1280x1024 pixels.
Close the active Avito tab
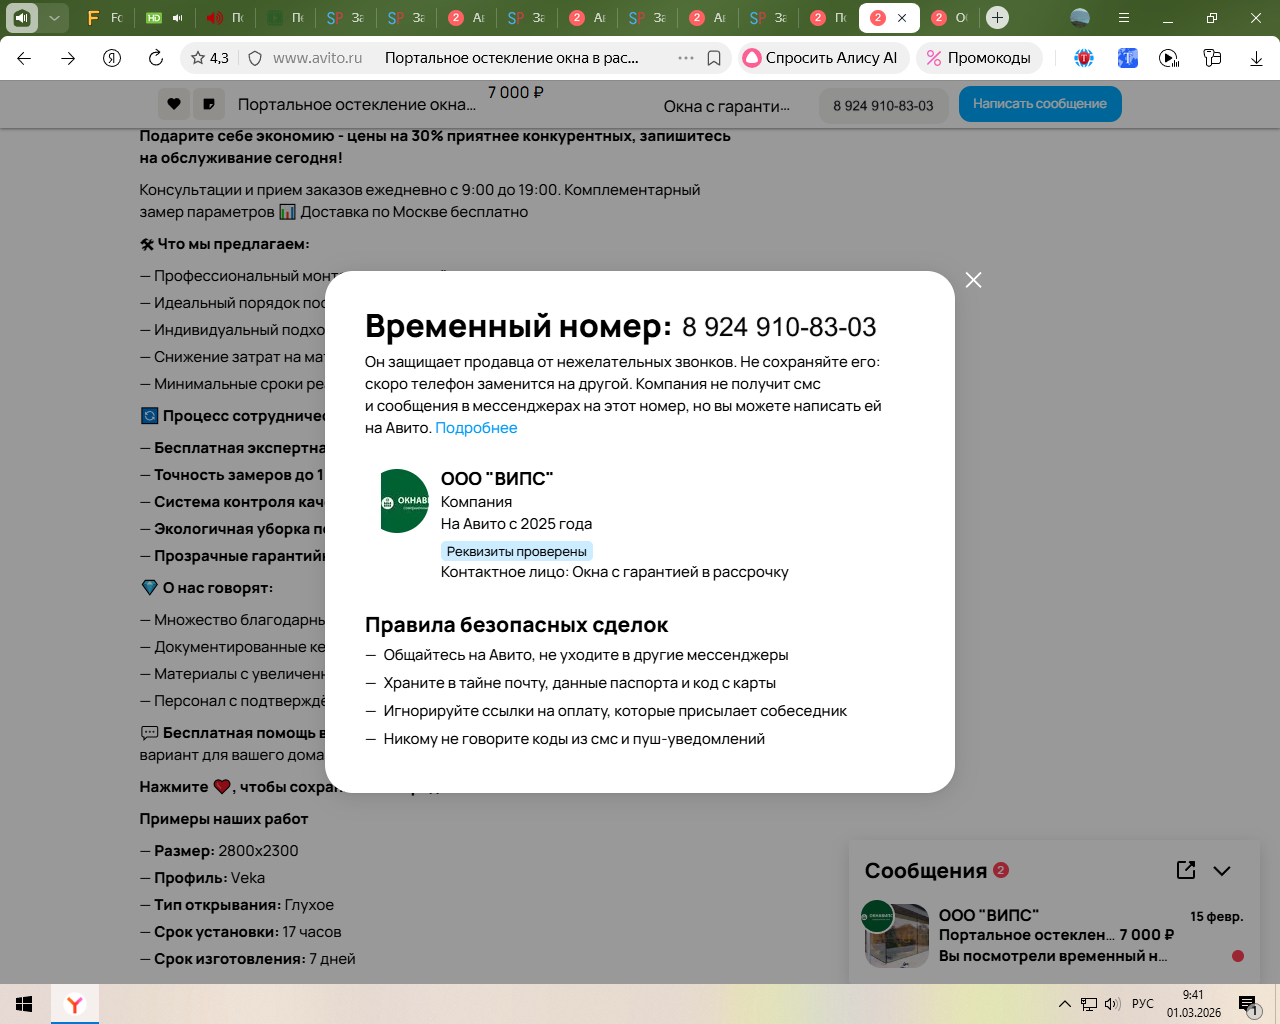[x=902, y=17]
